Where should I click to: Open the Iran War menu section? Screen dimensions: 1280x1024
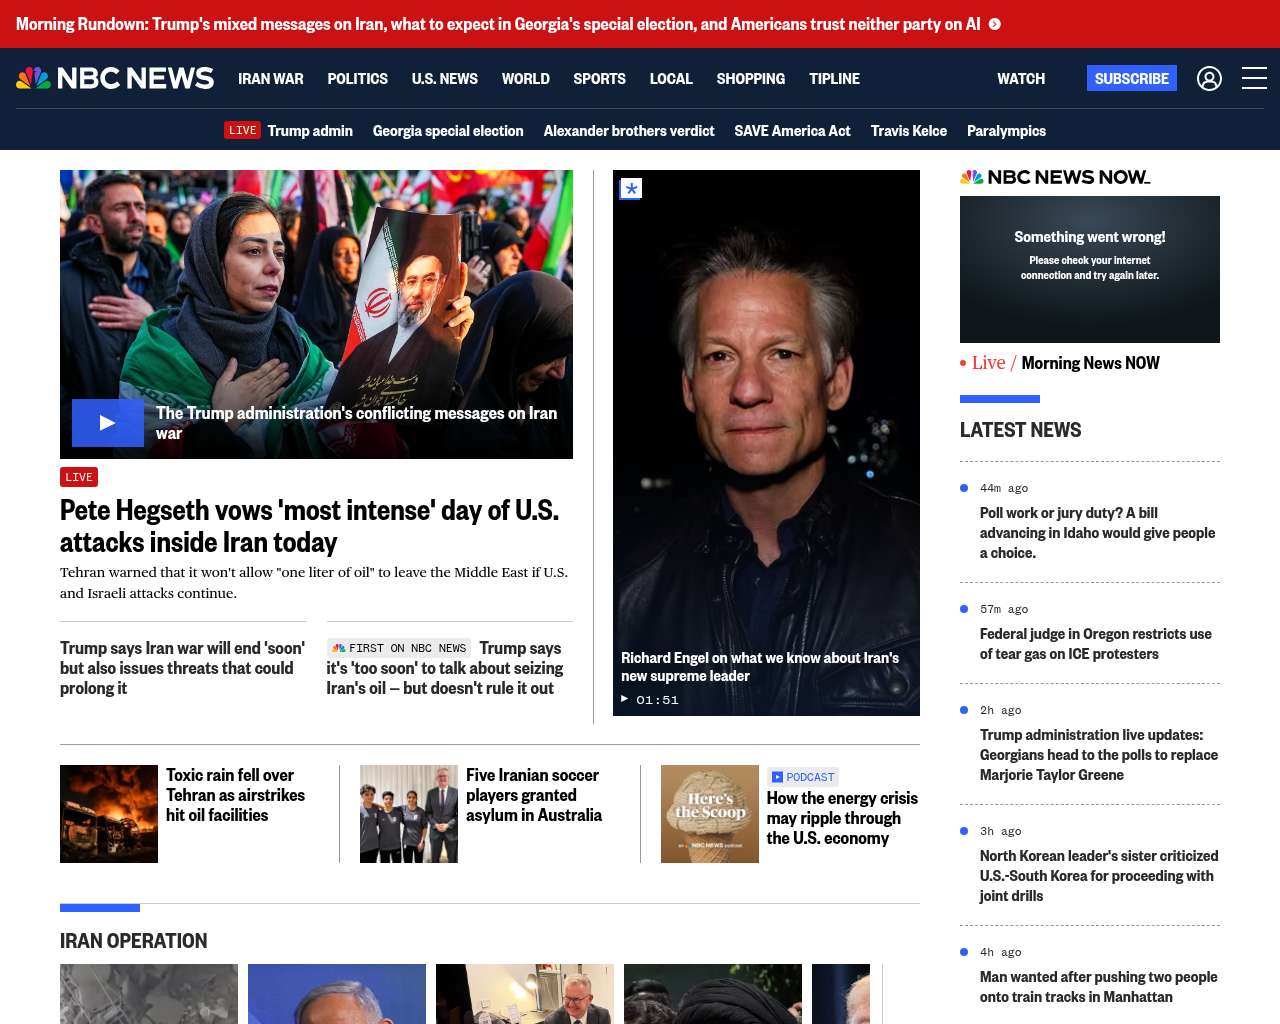[270, 78]
